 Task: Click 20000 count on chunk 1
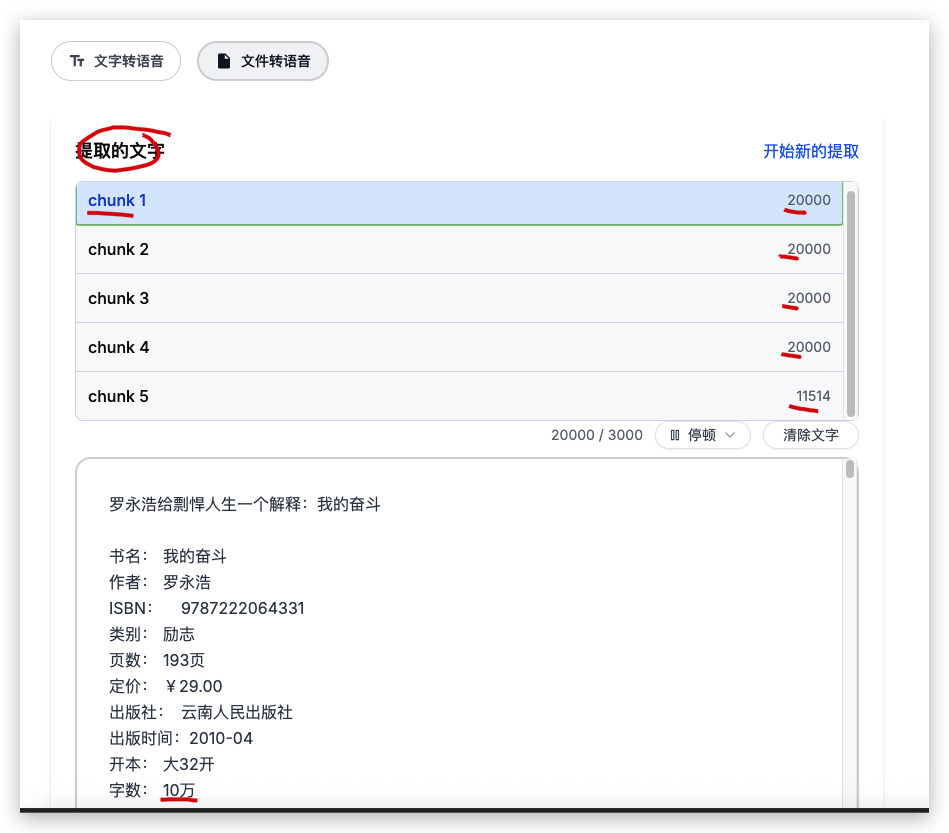pos(809,200)
